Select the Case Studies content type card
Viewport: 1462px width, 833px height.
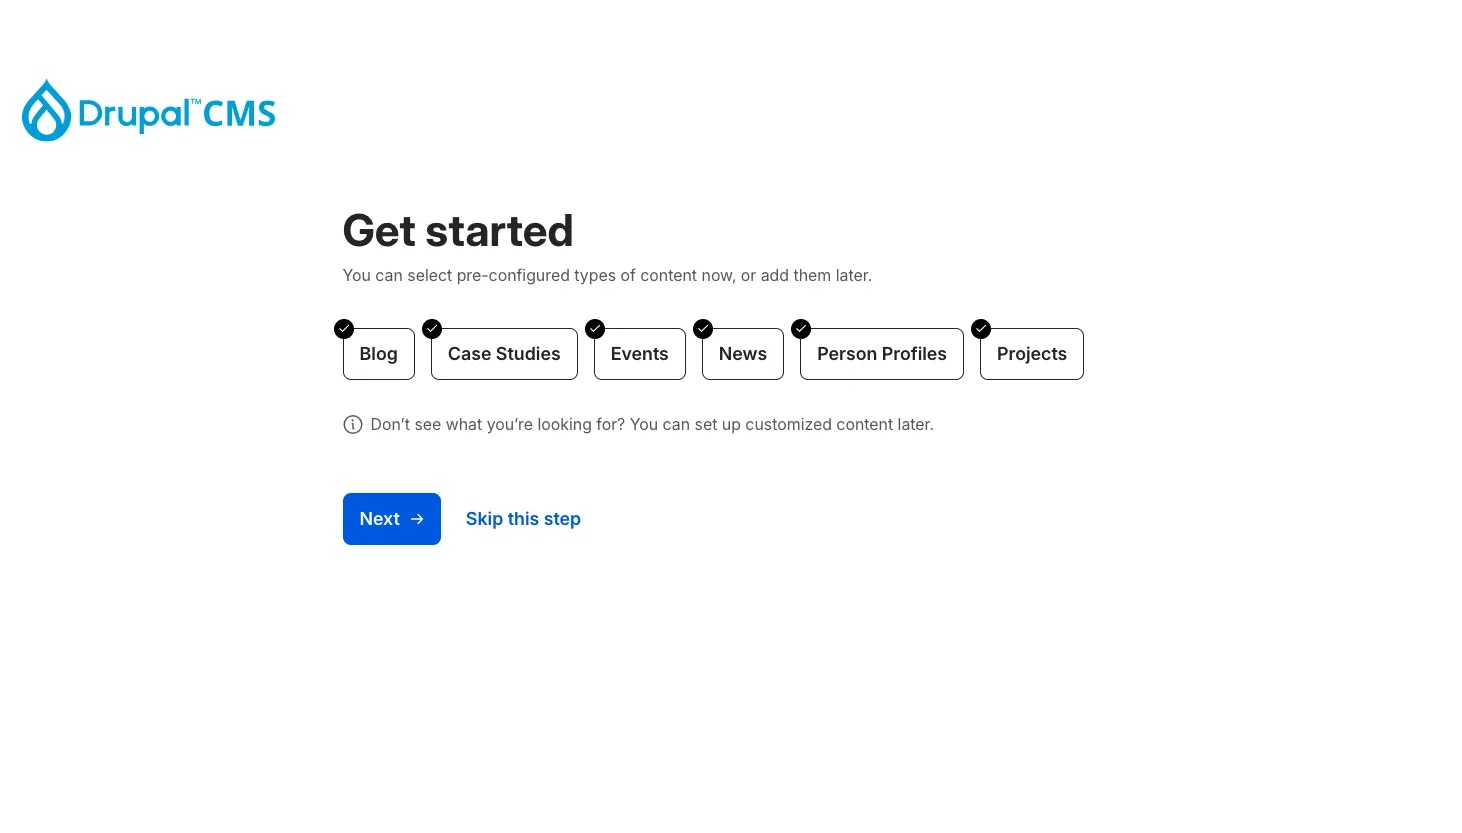(x=504, y=354)
